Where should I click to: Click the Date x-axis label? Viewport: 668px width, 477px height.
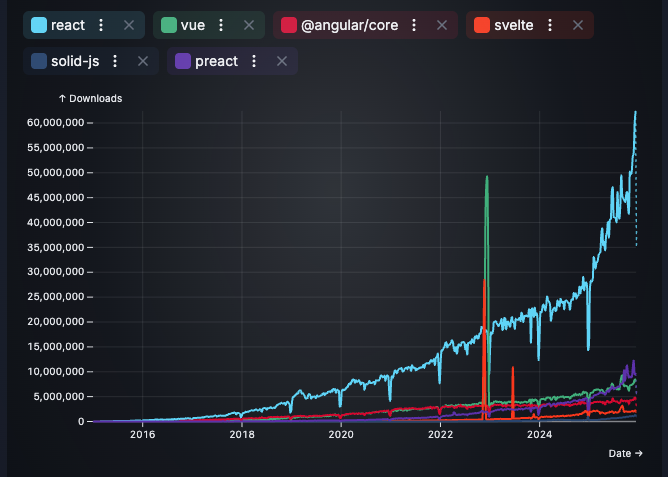(x=625, y=454)
